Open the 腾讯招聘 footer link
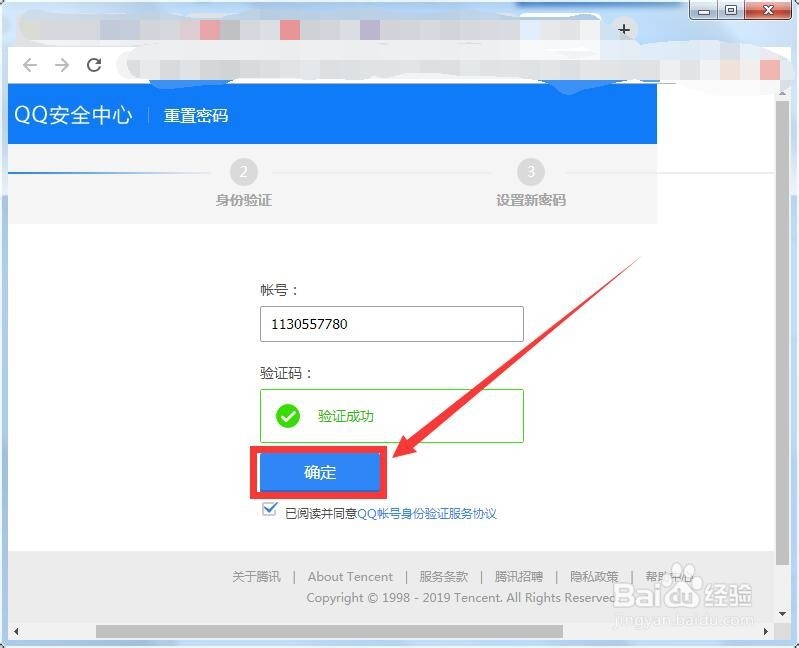Viewport: 799px width, 648px height. [x=518, y=577]
